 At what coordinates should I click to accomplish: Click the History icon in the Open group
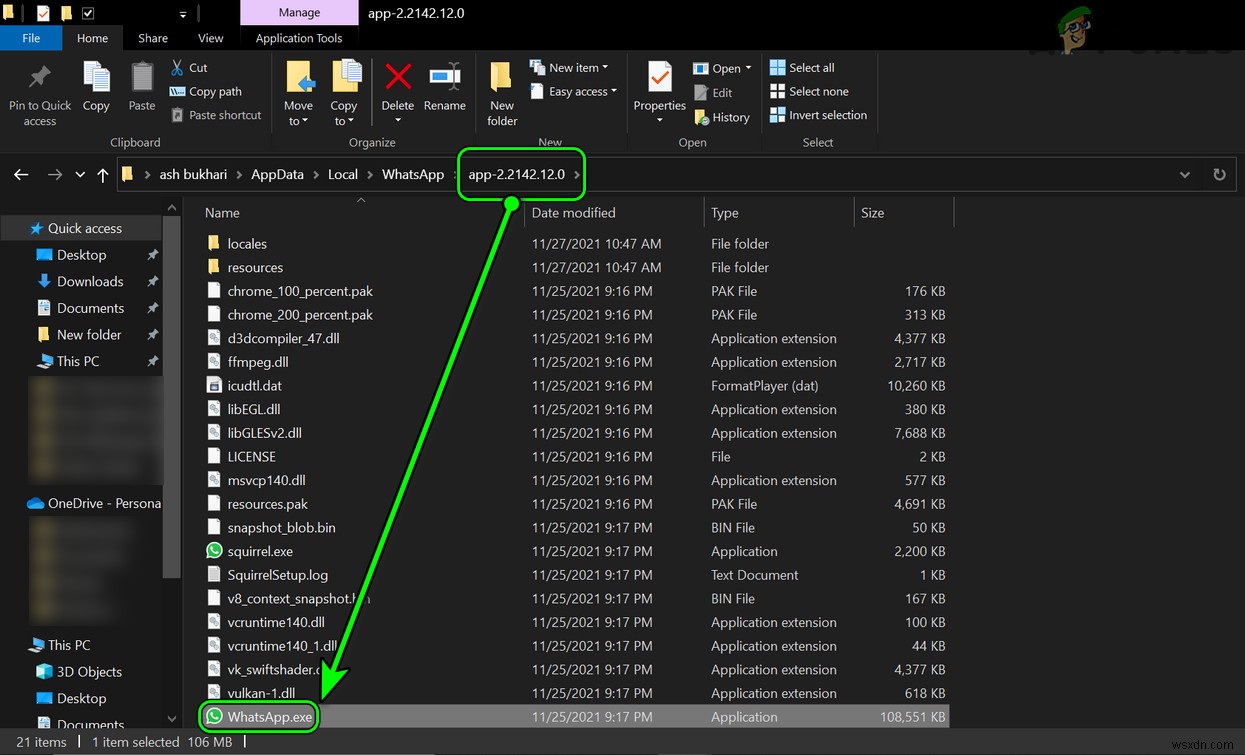[722, 116]
